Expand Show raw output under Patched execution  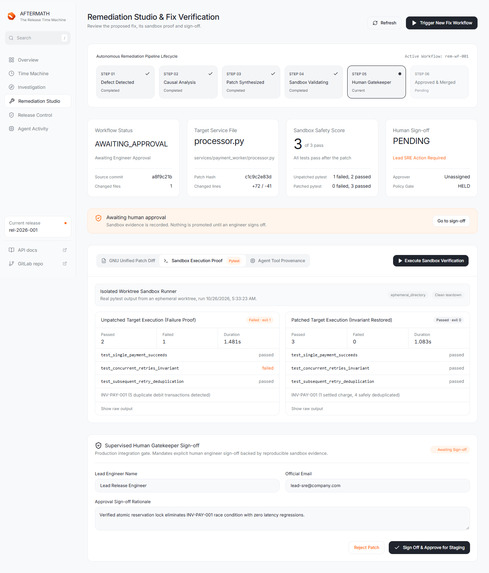(x=307, y=409)
